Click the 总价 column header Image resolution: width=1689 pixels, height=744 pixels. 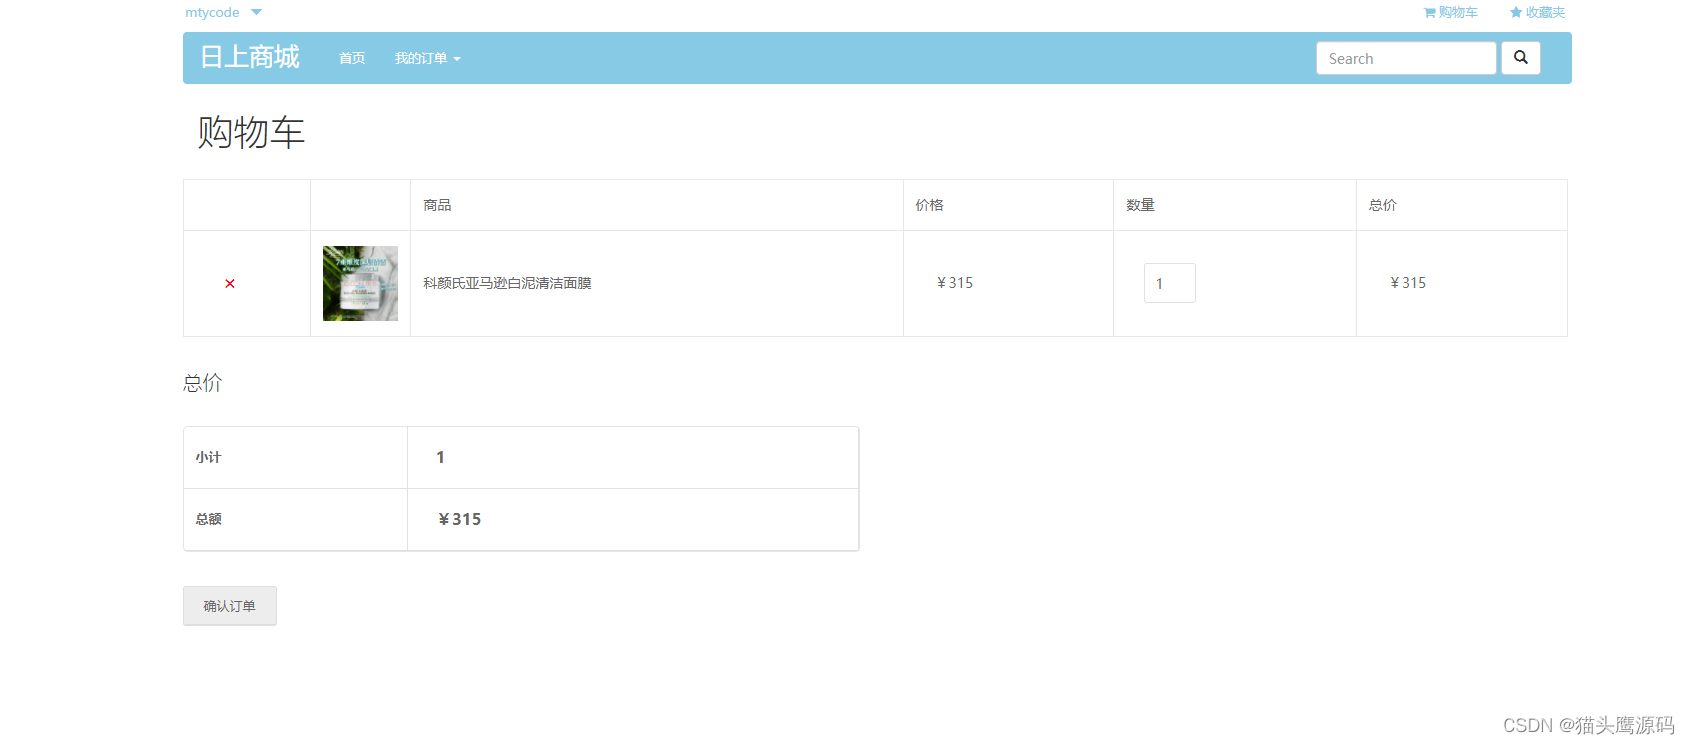tap(1383, 205)
